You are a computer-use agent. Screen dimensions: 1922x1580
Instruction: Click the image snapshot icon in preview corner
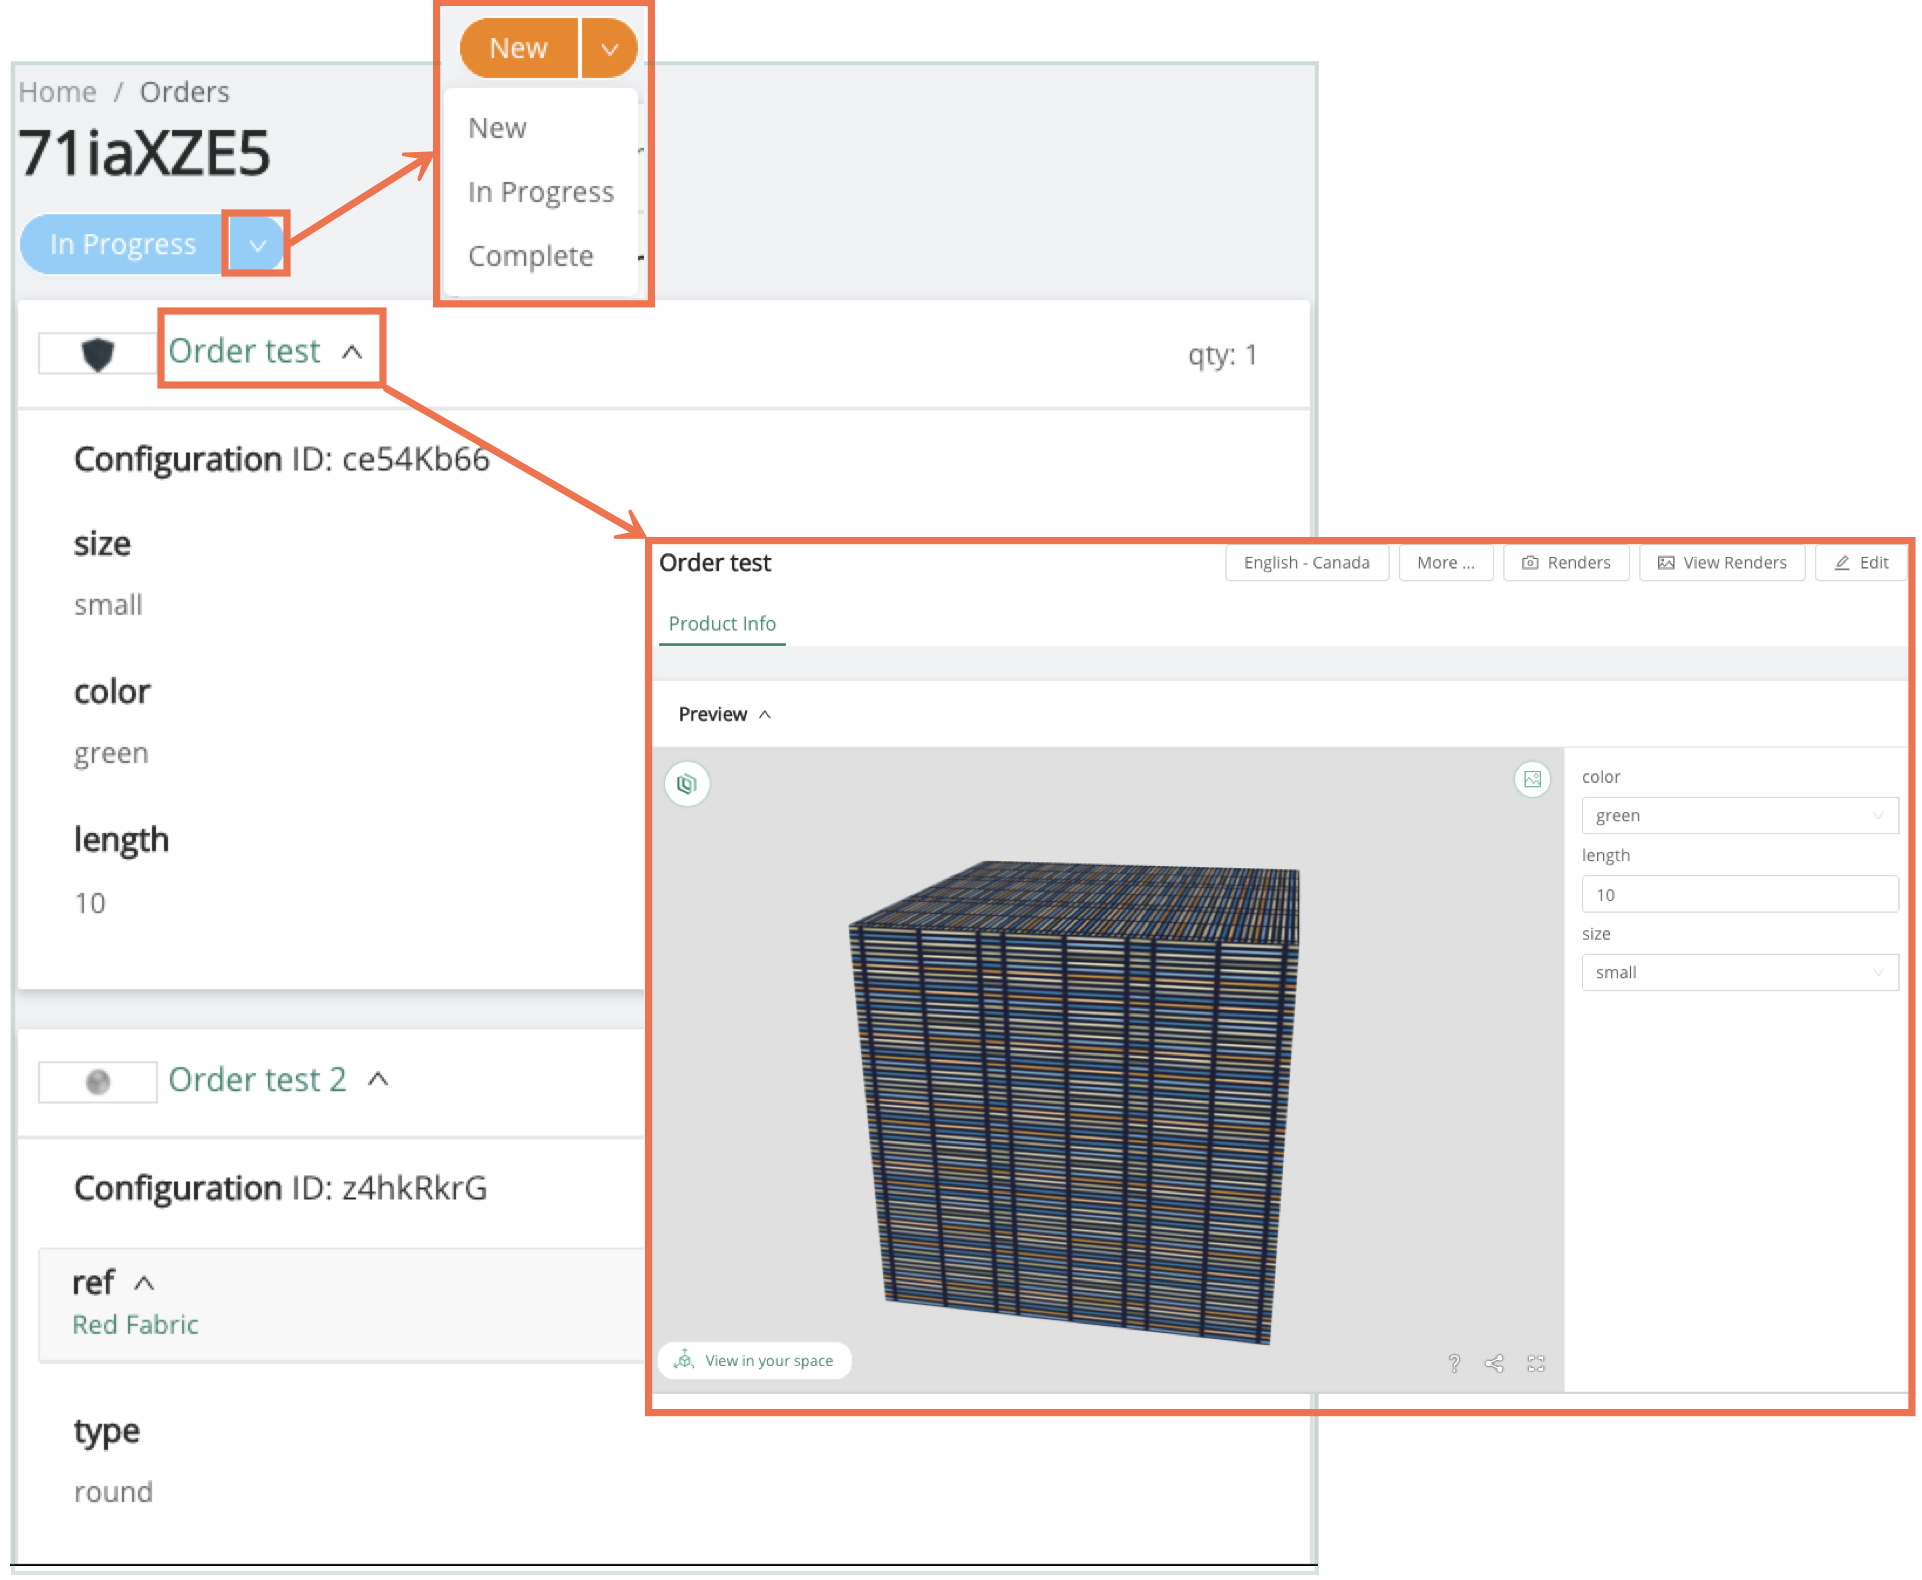pyautogui.click(x=1532, y=779)
